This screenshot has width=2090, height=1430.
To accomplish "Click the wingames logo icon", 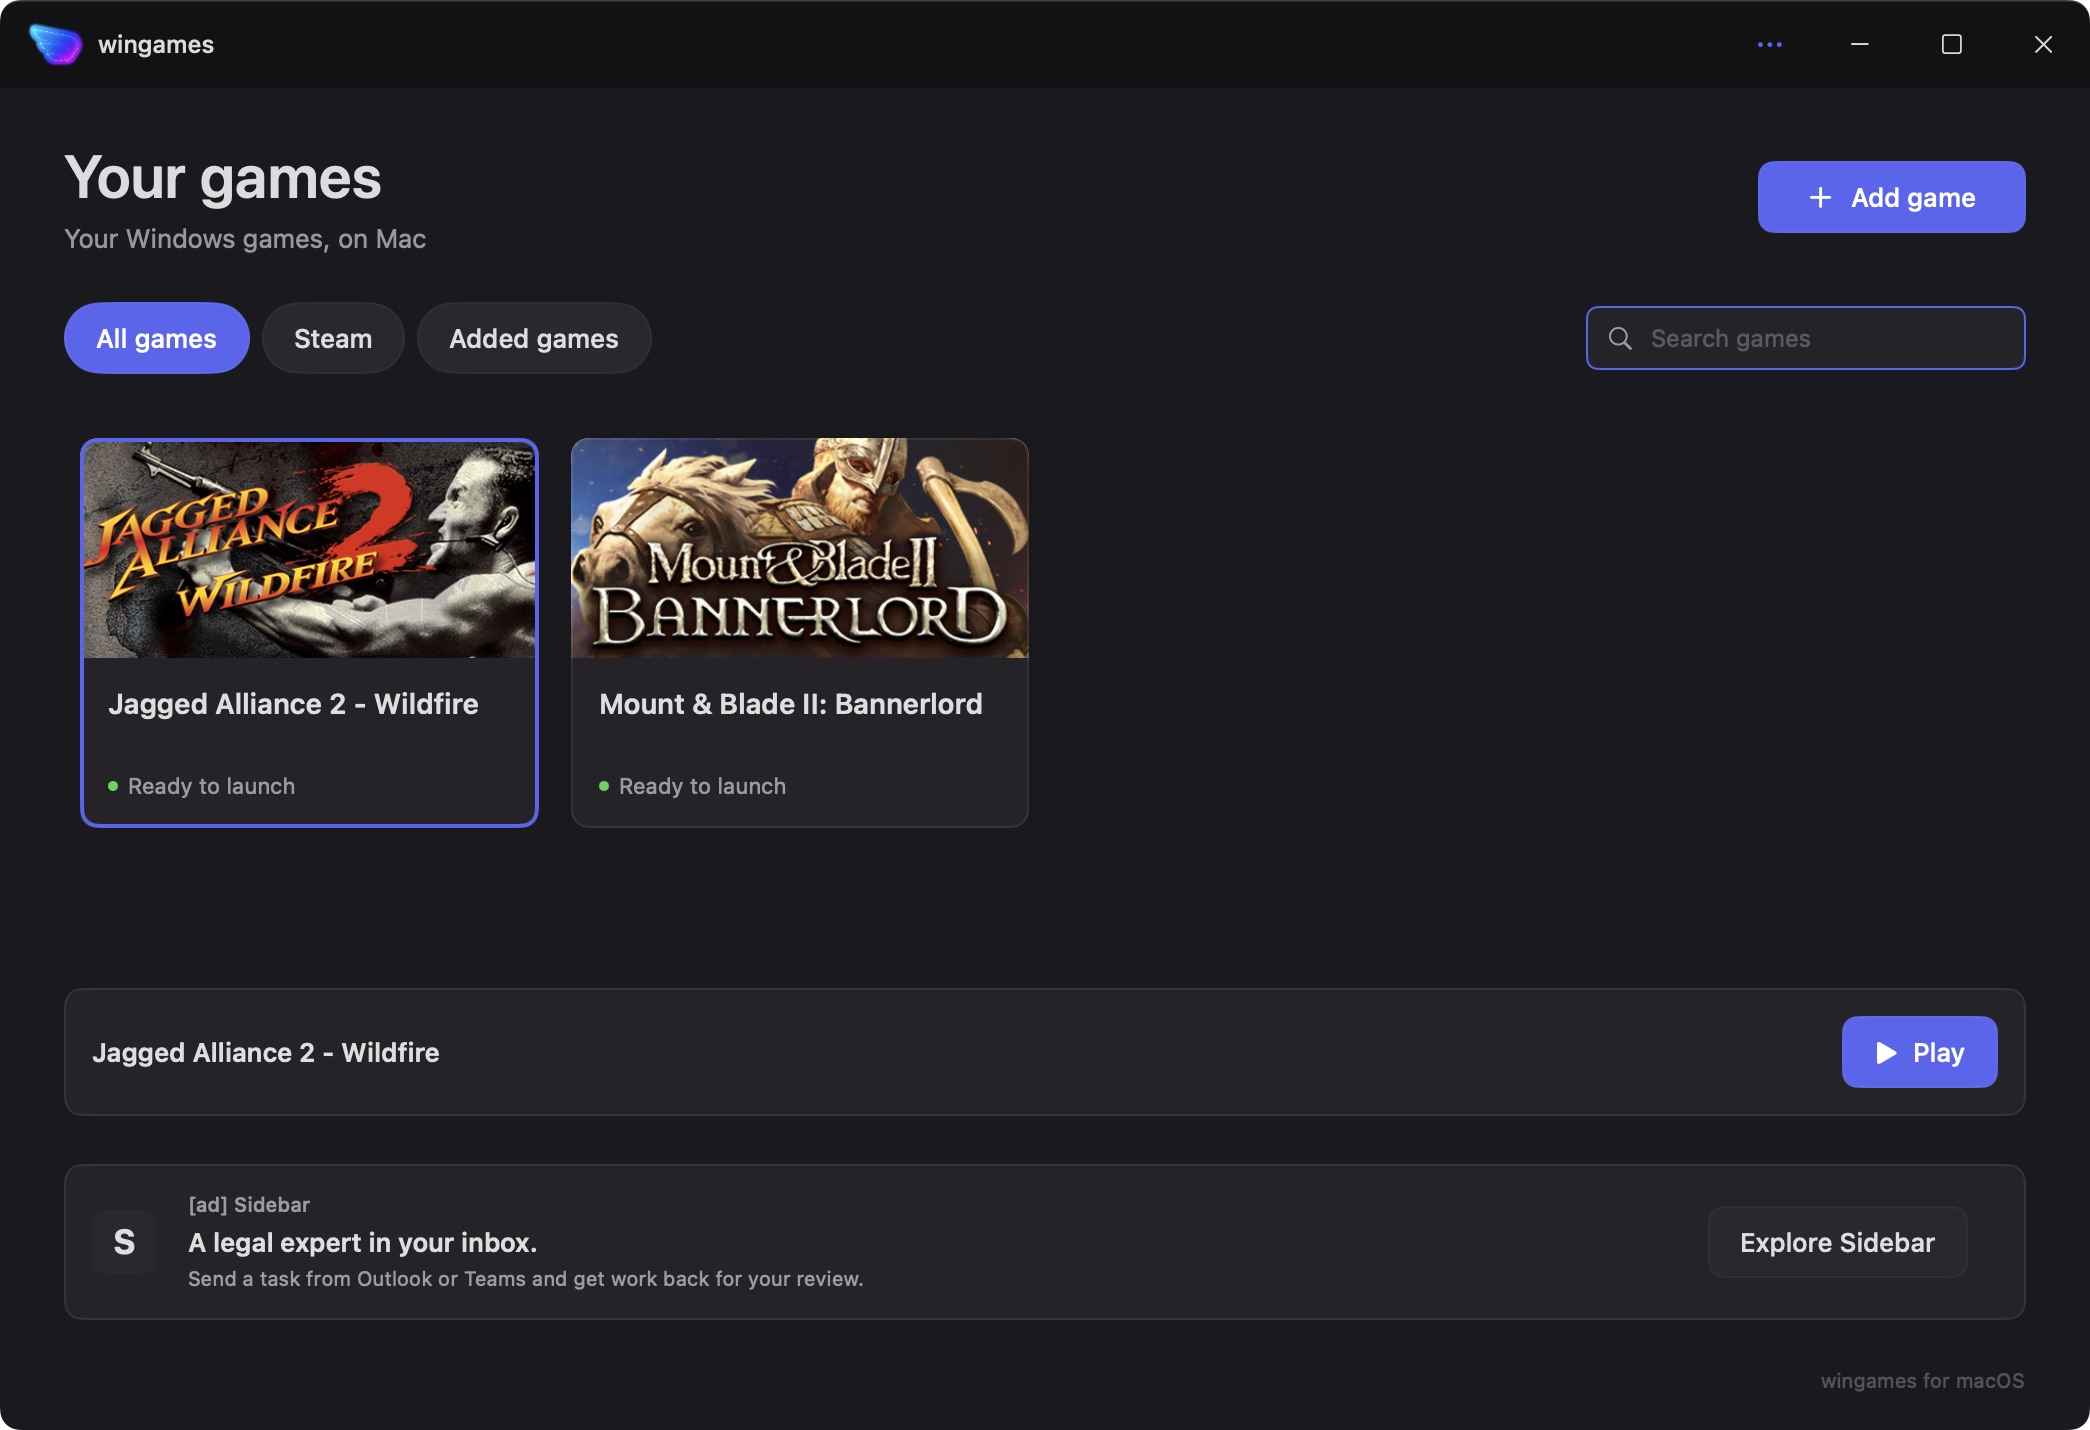I will [x=56, y=44].
